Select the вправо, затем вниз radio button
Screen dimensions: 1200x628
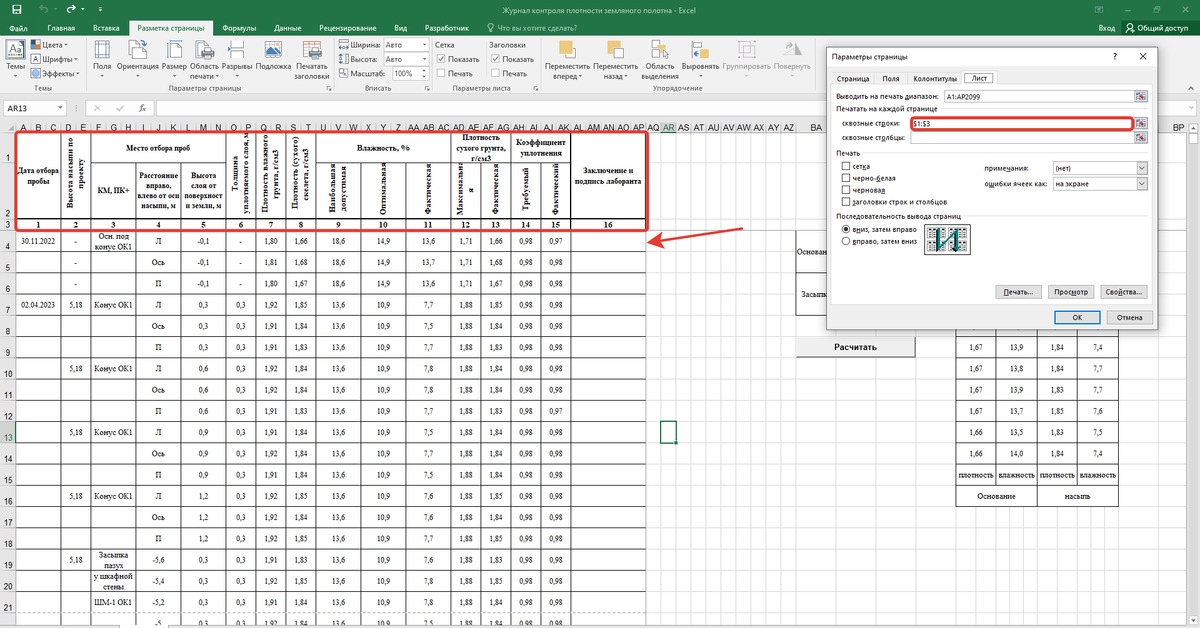tap(846, 241)
